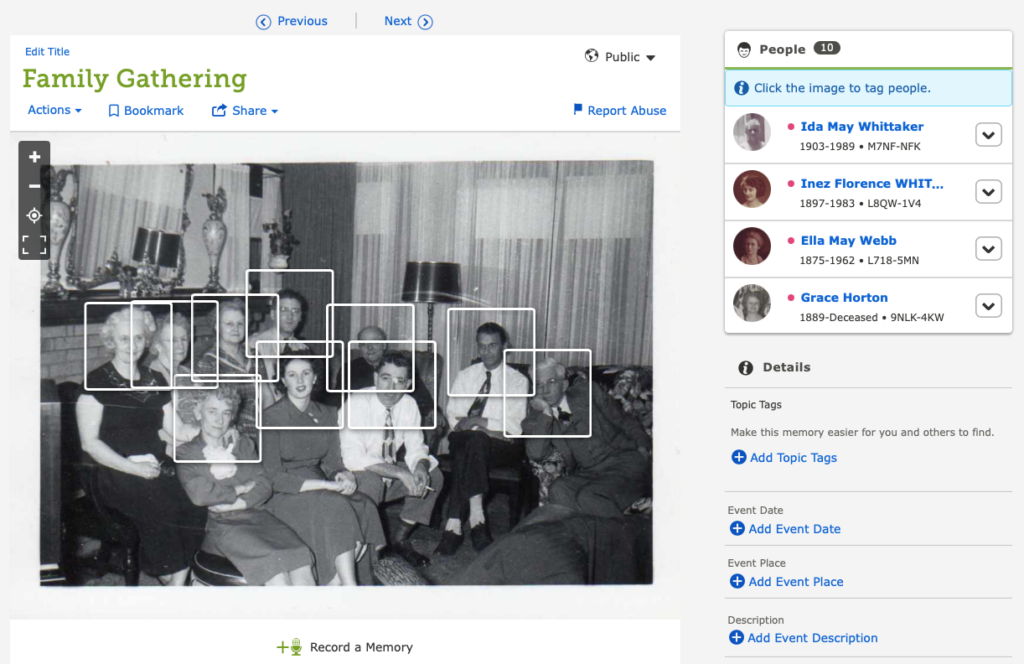Click Ida May Whittaker's portrait thumbnail

[752, 133]
